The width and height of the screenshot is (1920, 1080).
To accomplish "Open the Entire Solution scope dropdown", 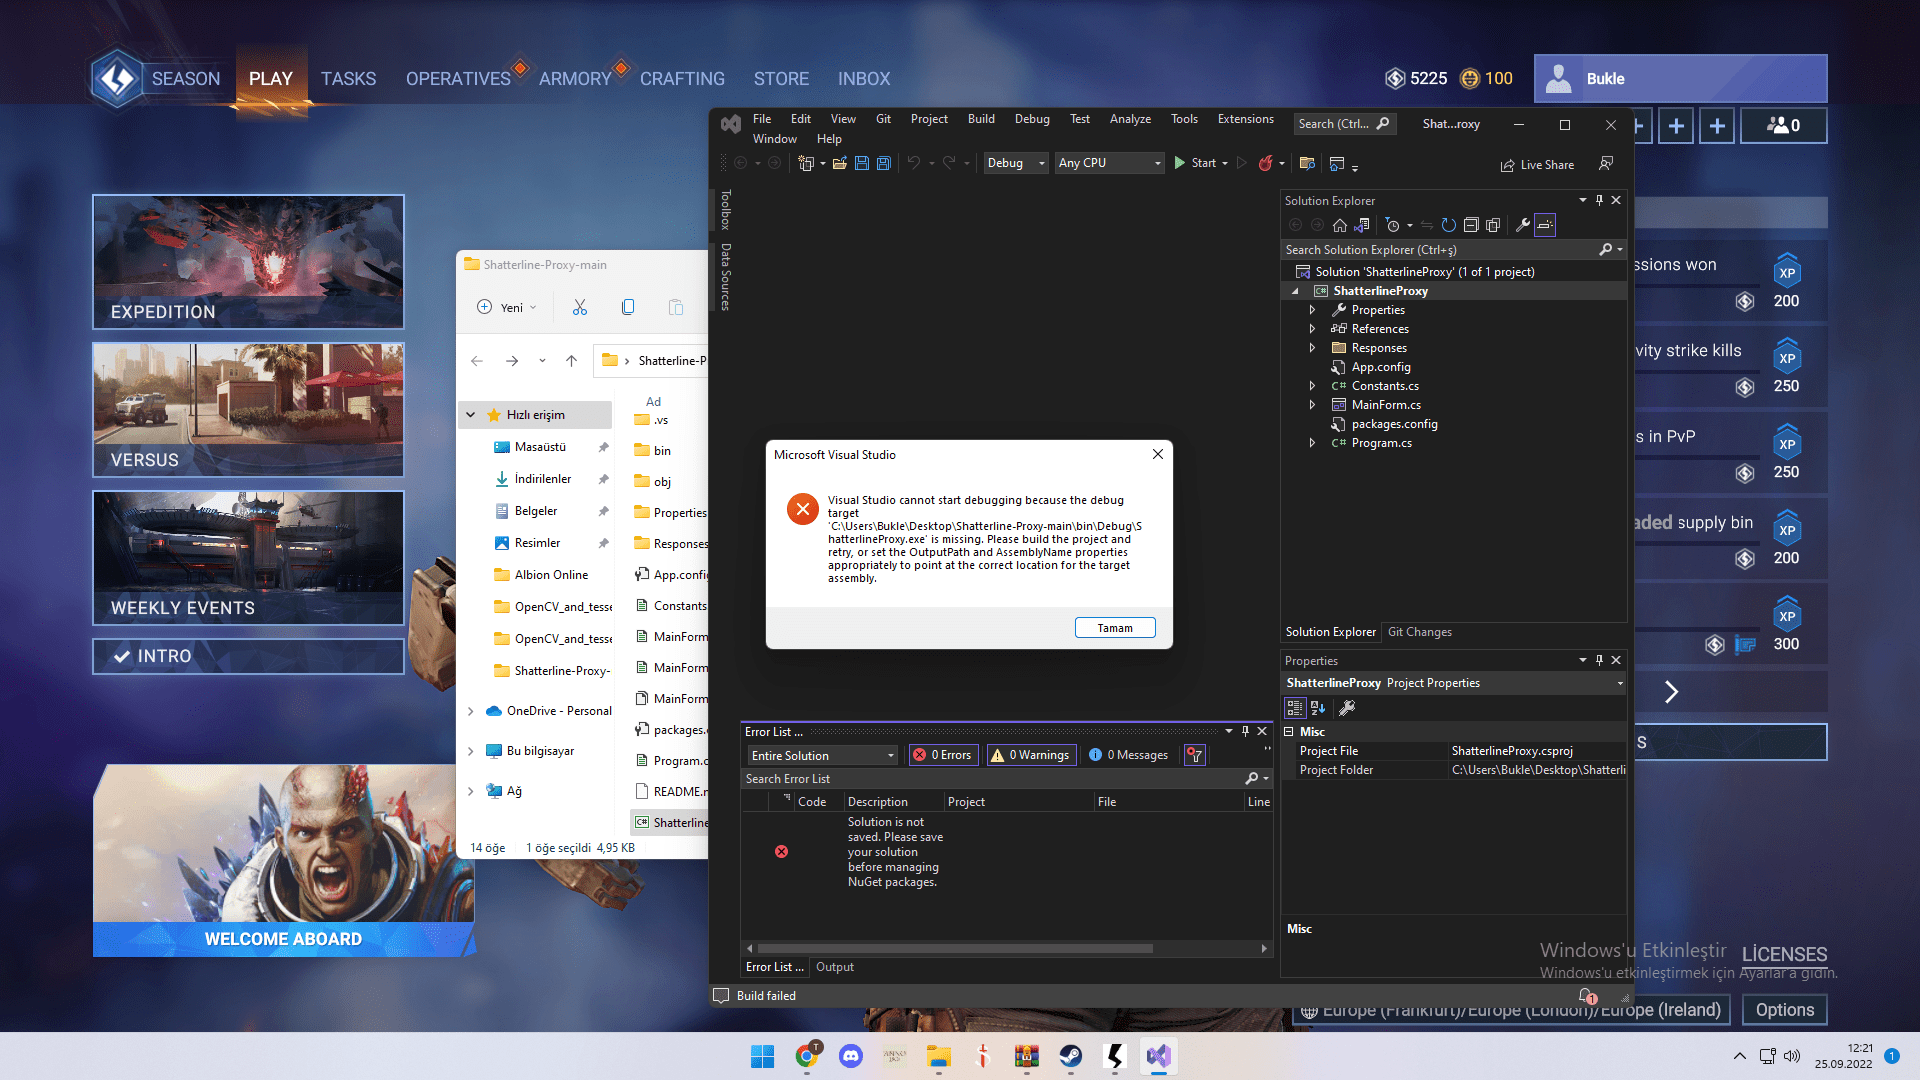I will [x=822, y=755].
